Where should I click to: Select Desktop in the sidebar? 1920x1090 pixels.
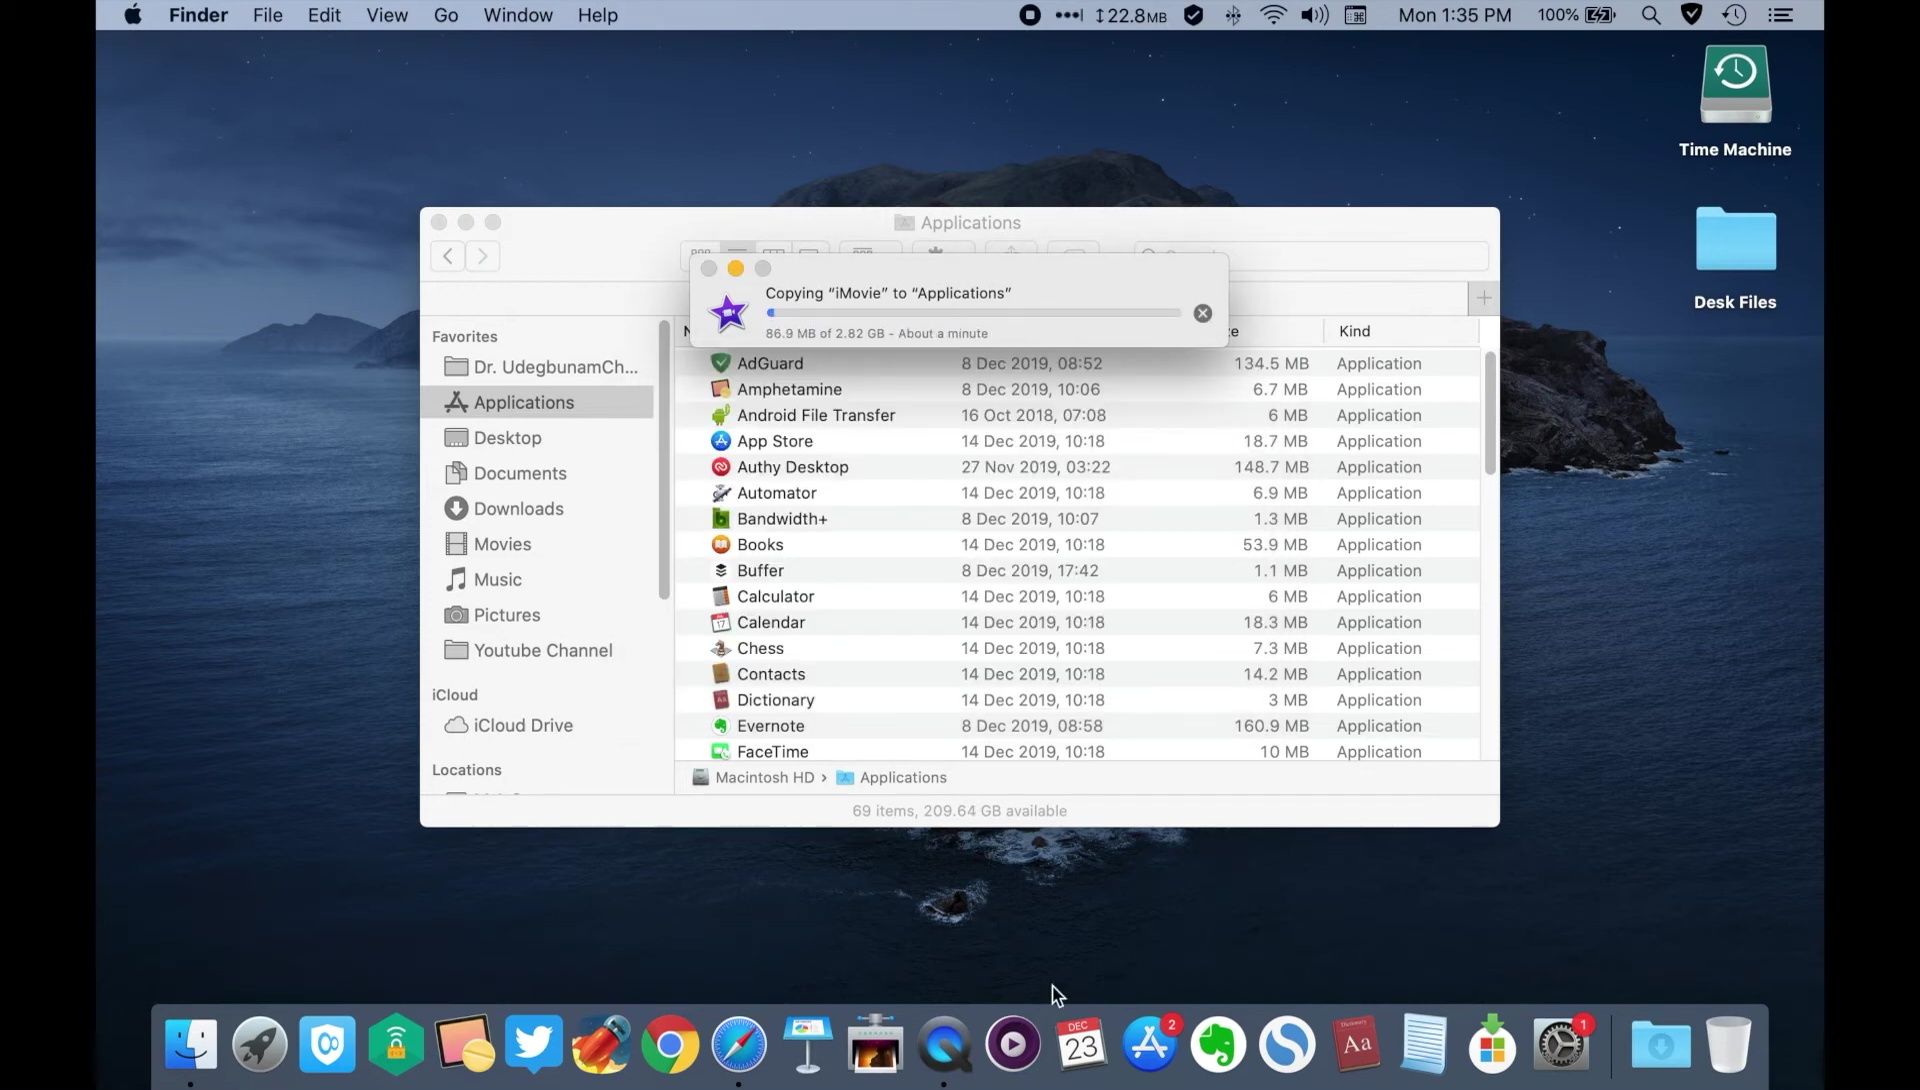pyautogui.click(x=537, y=438)
